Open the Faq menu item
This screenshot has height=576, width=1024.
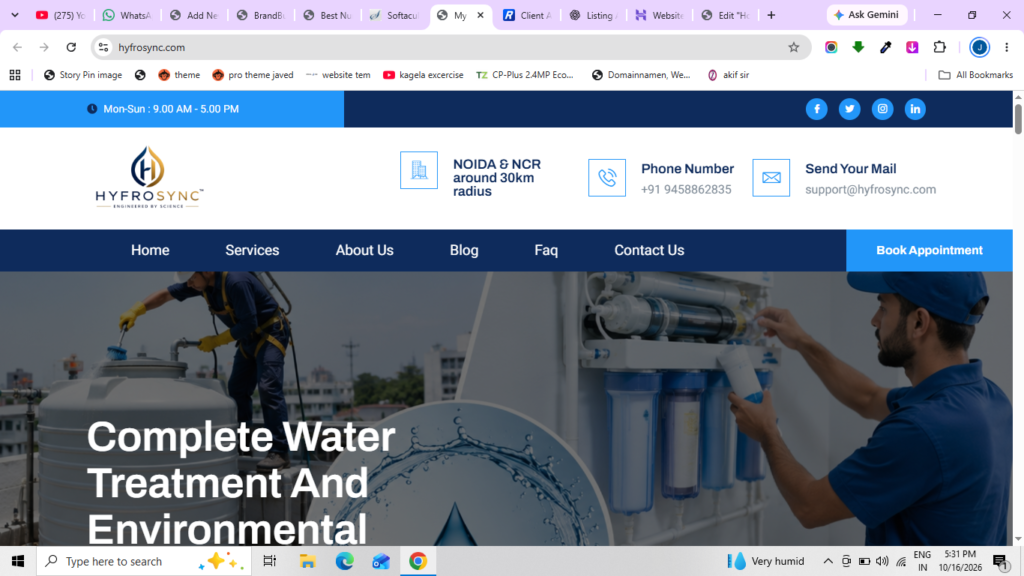(546, 250)
